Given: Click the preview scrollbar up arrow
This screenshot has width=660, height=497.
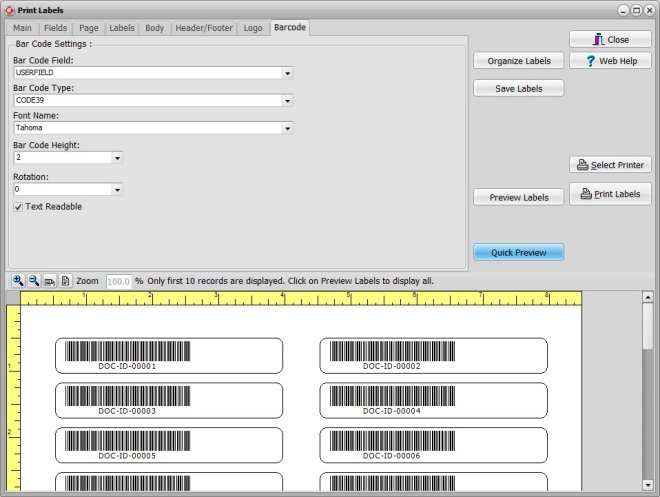Looking at the screenshot, I should [x=648, y=297].
